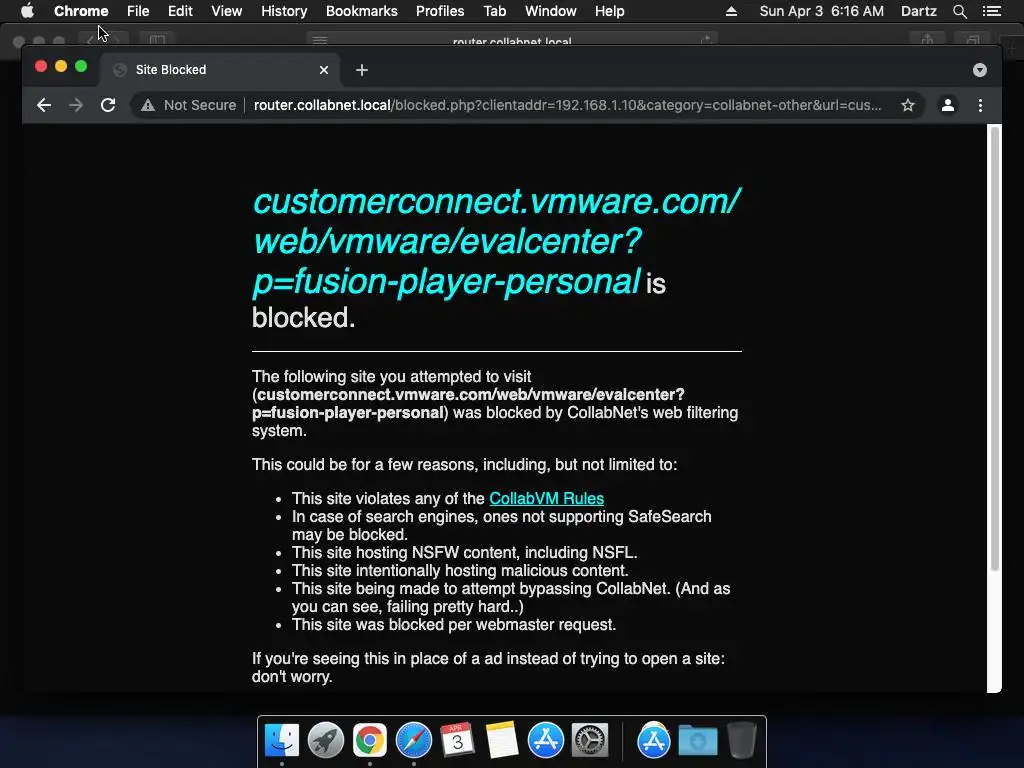The image size is (1024, 768).
Task: Open the Window menu
Action: (x=551, y=11)
